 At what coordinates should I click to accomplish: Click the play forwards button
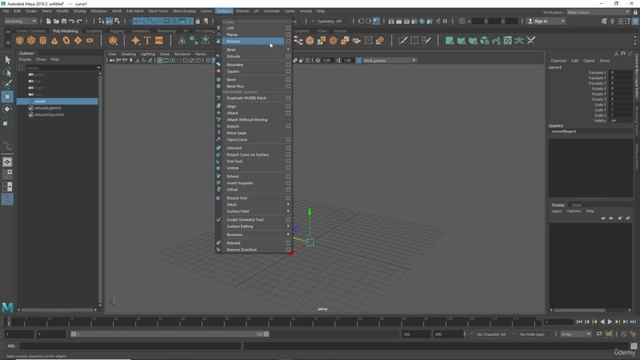(x=610, y=322)
